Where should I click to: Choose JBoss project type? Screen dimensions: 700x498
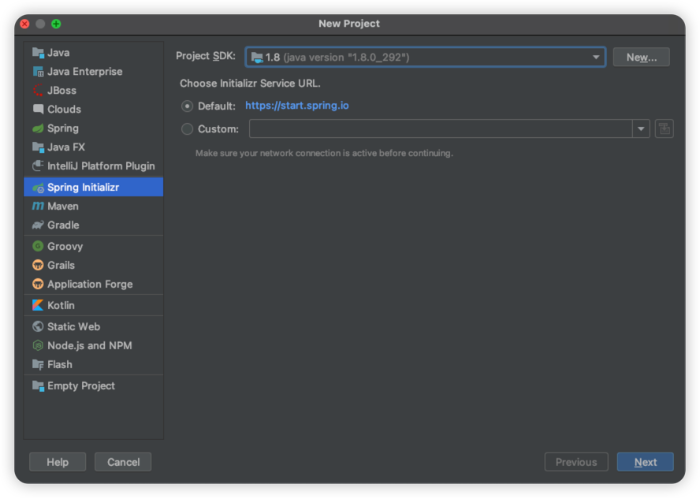94,90
